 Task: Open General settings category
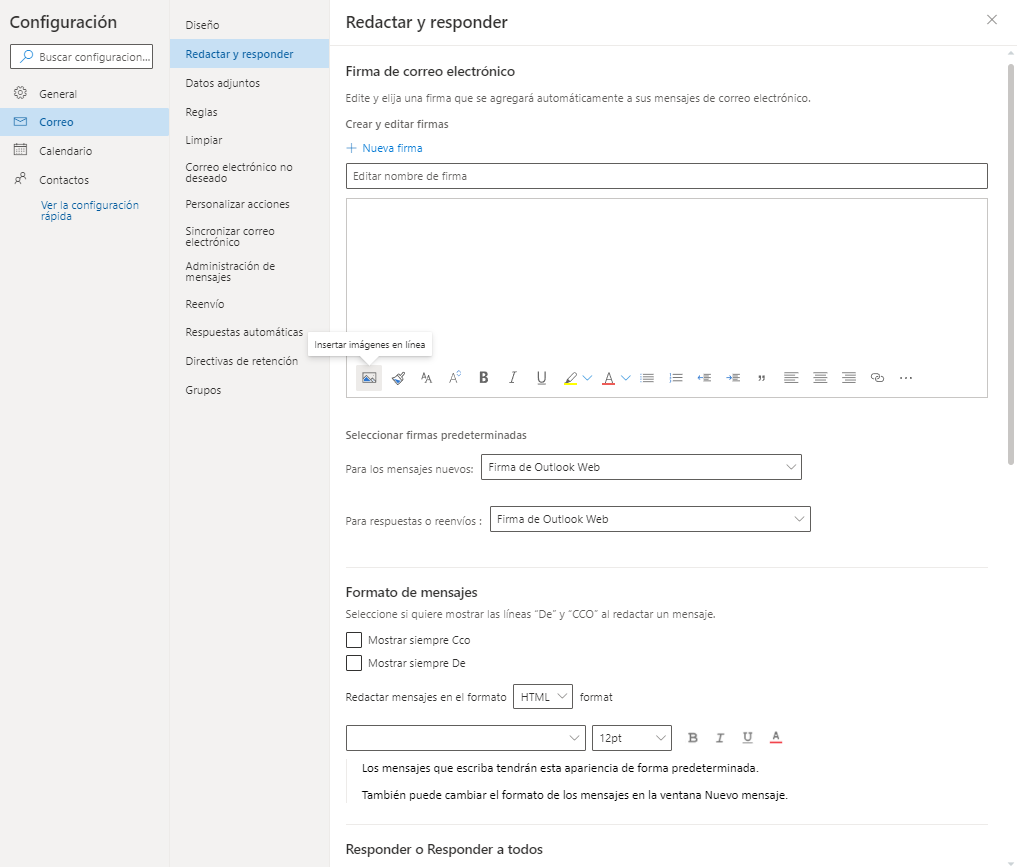point(84,93)
